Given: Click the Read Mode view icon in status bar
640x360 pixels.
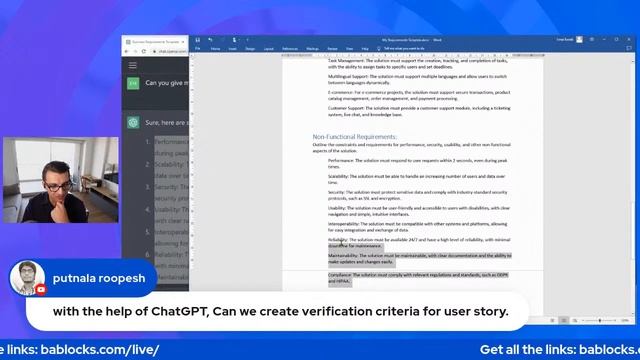Looking at the screenshot, I should coord(552,321).
